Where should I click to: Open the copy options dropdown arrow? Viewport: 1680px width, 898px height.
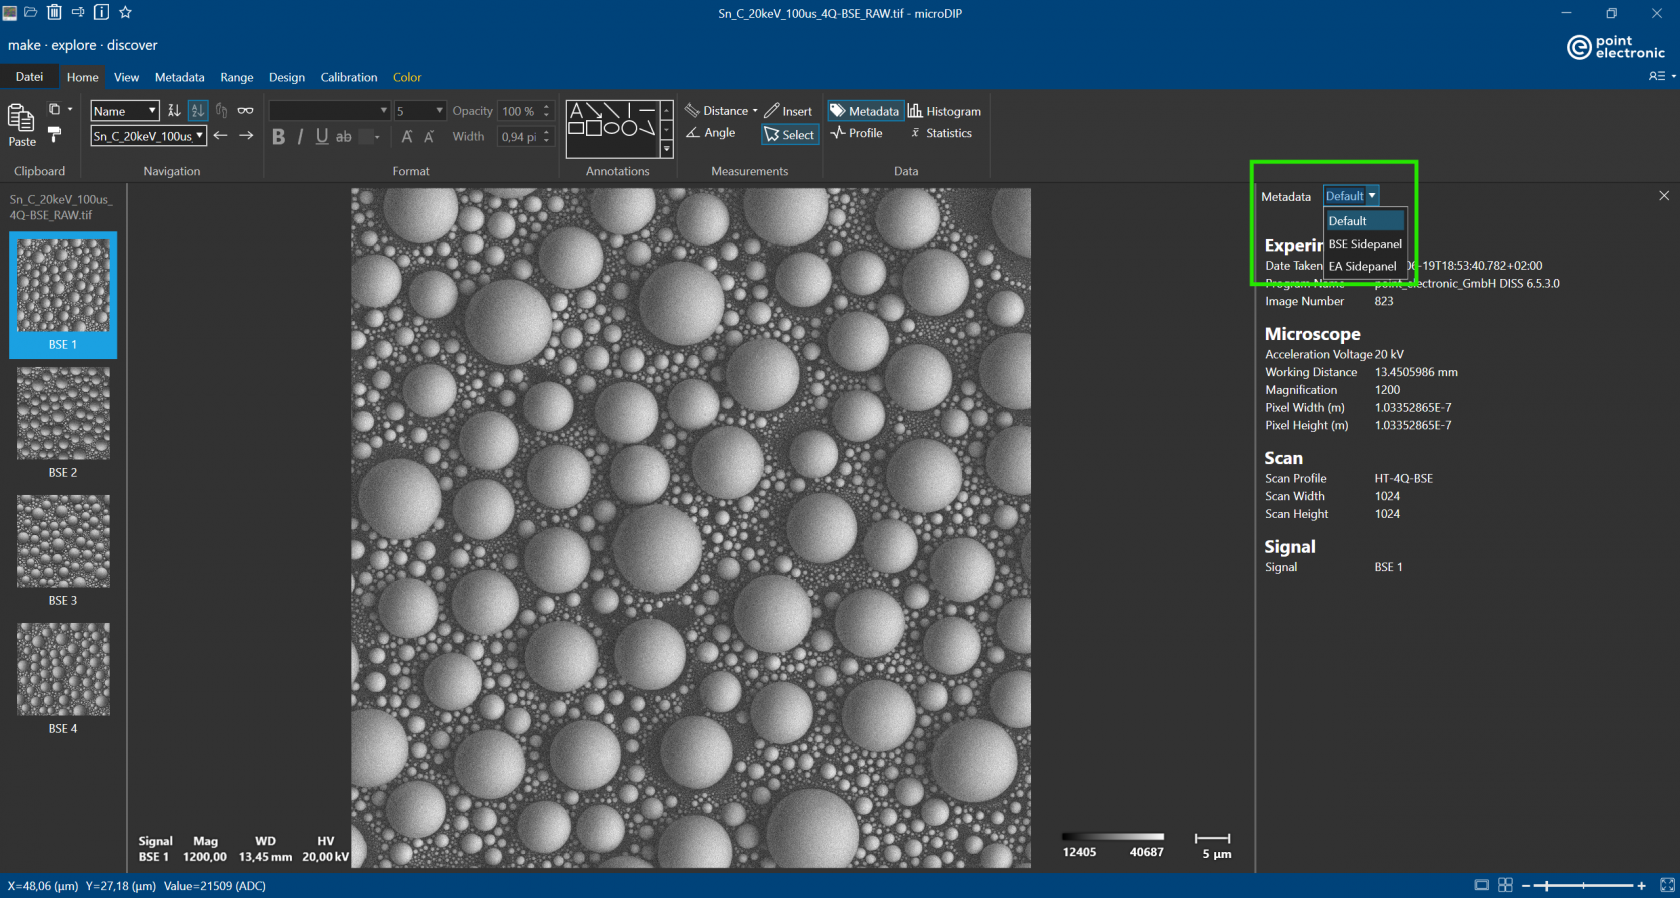(x=70, y=109)
